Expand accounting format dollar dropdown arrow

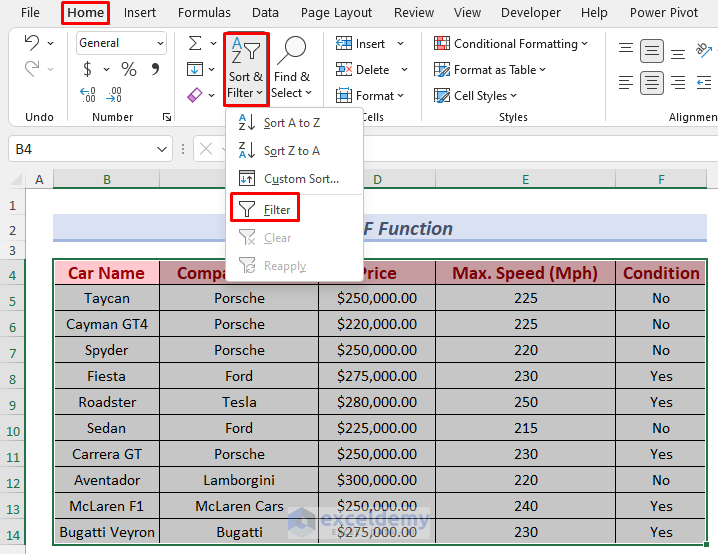click(106, 70)
